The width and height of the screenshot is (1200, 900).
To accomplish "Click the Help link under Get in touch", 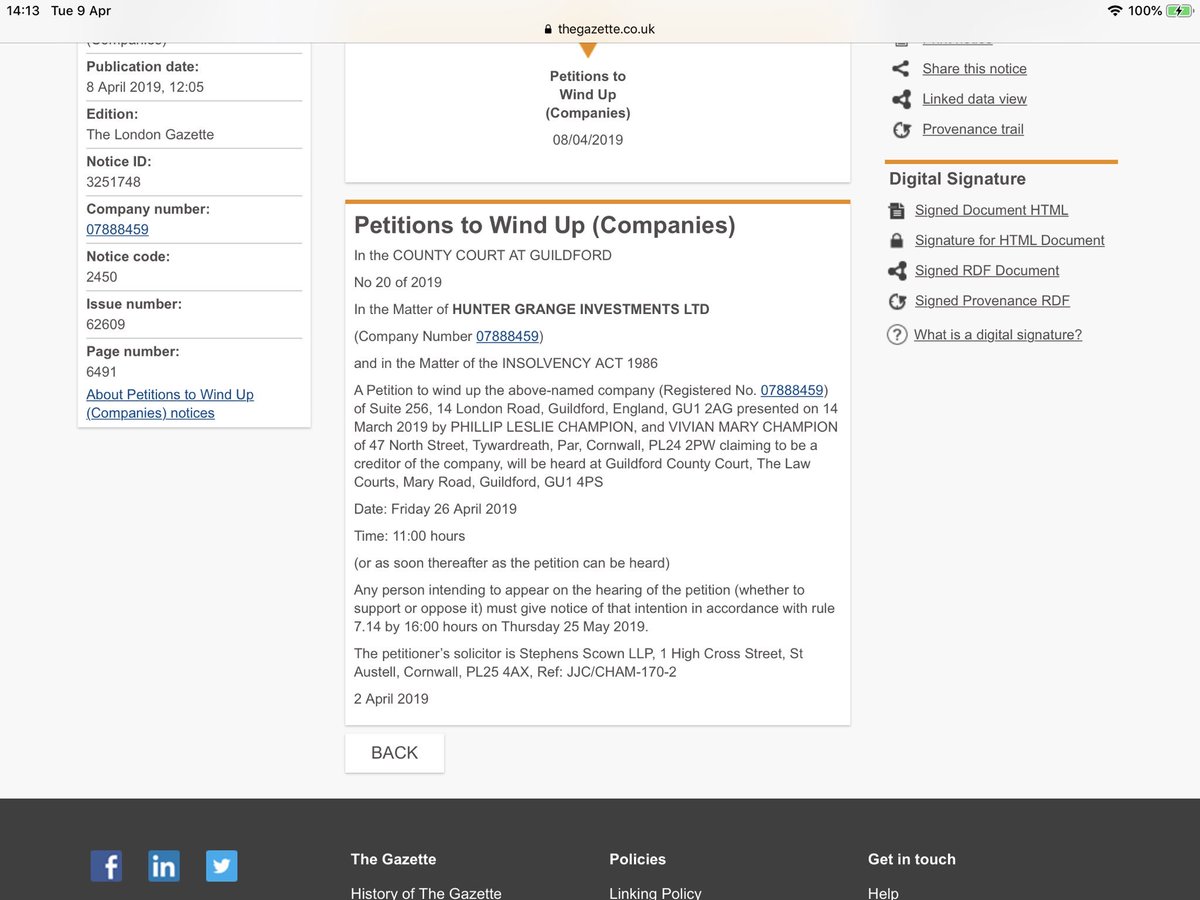I will point(882,893).
